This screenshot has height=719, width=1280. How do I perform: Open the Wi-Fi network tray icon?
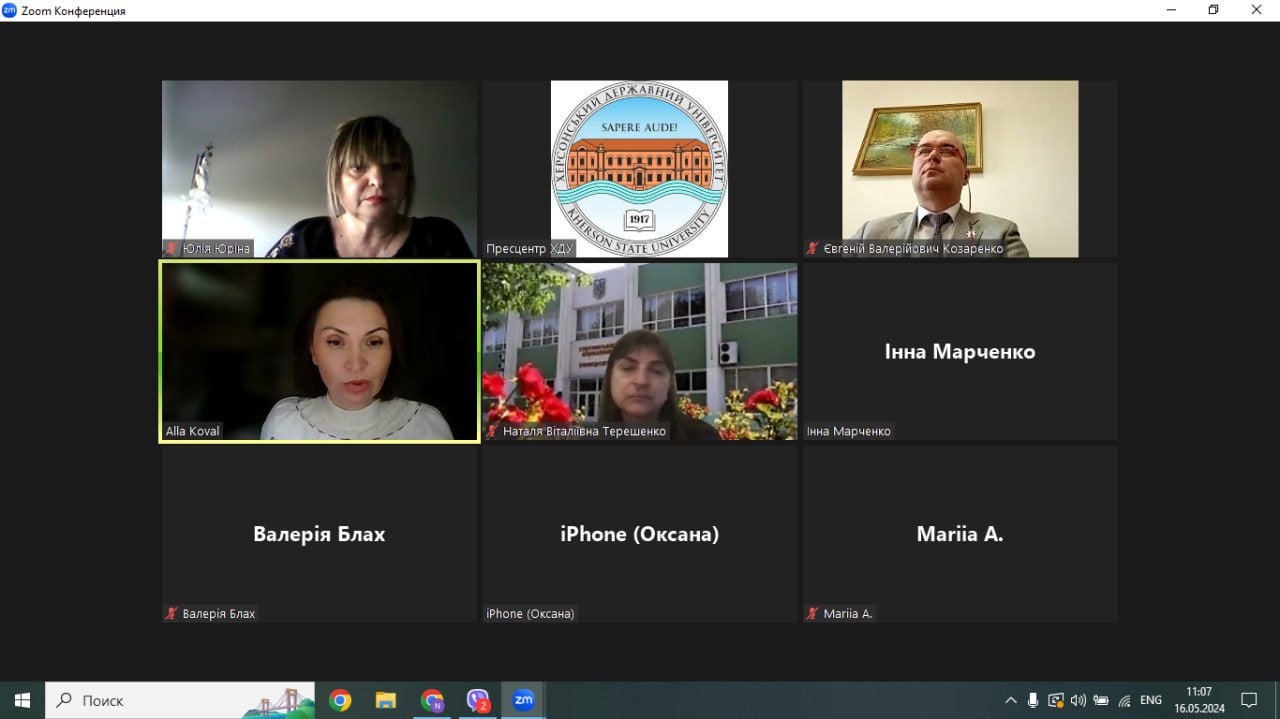click(x=1124, y=700)
